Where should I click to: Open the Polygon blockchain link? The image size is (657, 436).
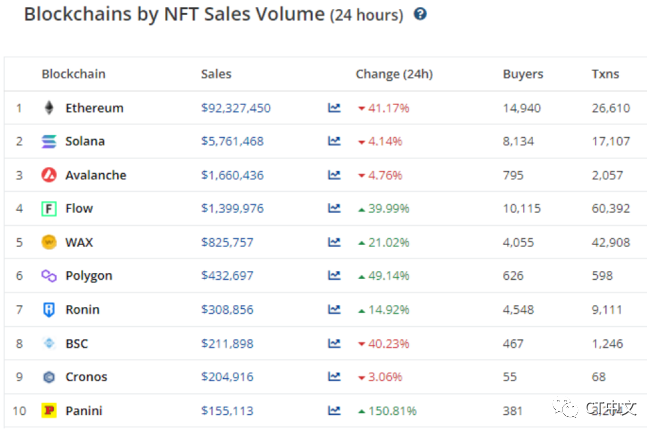(89, 276)
